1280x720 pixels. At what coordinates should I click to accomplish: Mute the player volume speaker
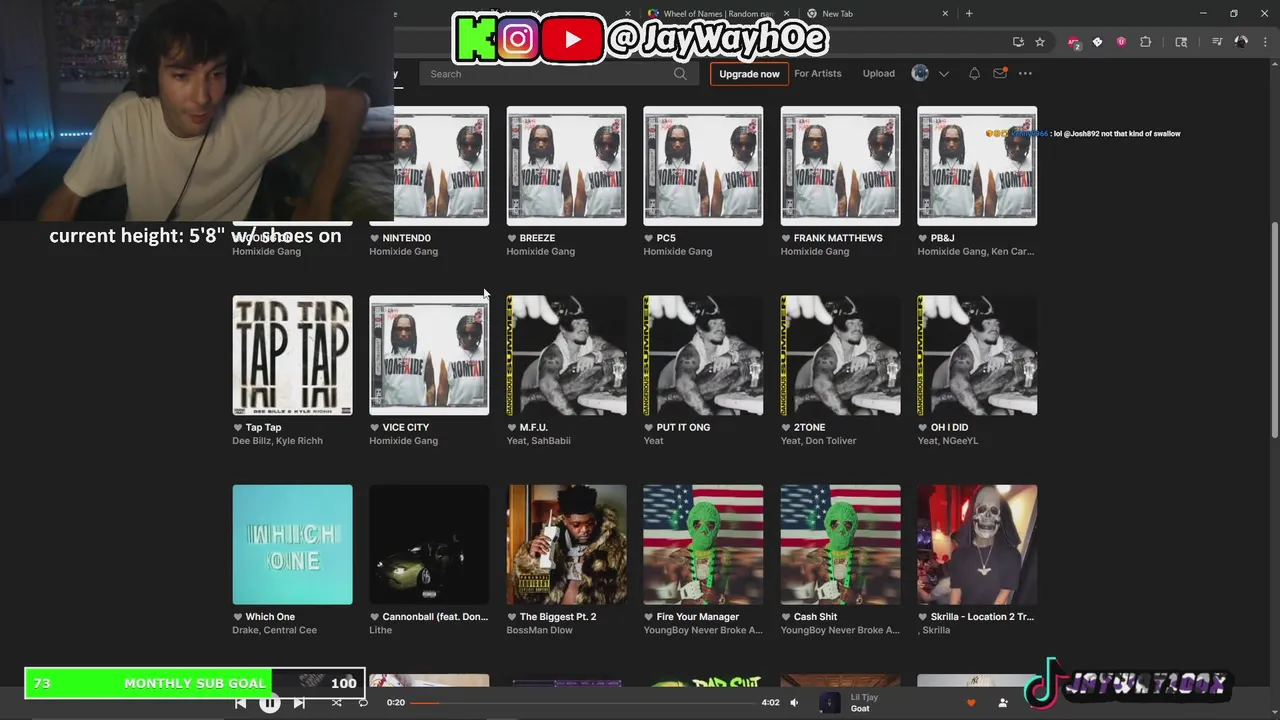794,703
